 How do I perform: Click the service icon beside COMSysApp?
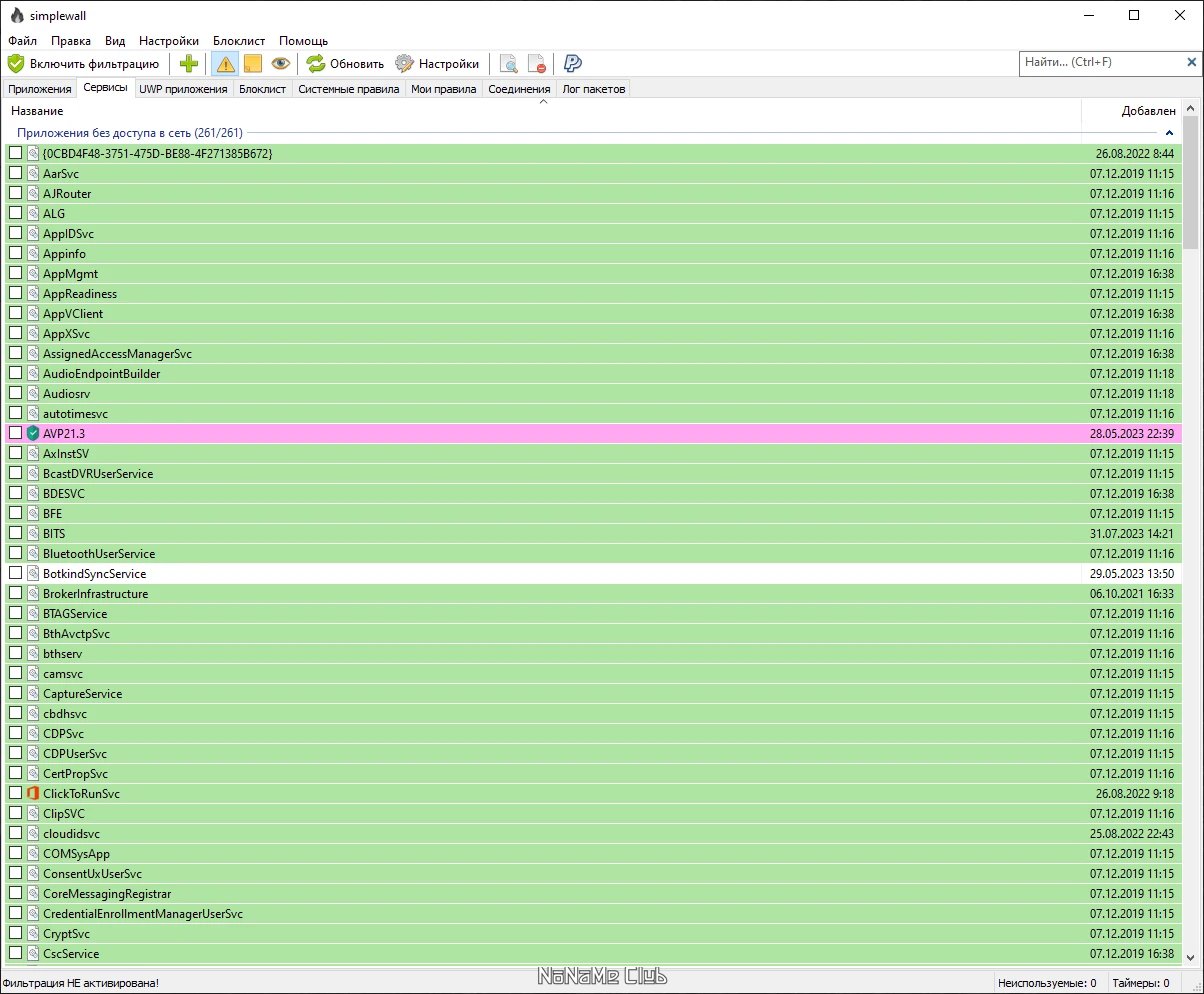pyautogui.click(x=34, y=853)
